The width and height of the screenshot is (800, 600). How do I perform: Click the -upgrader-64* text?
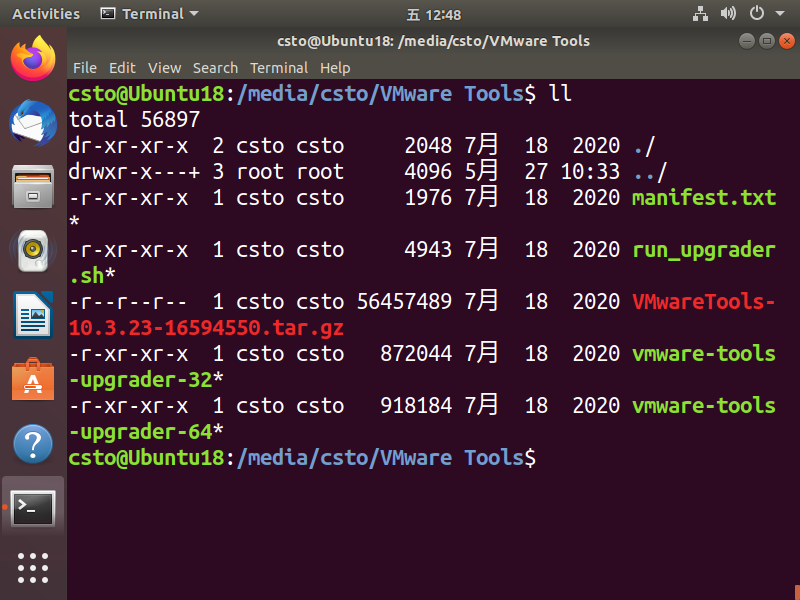(x=146, y=432)
